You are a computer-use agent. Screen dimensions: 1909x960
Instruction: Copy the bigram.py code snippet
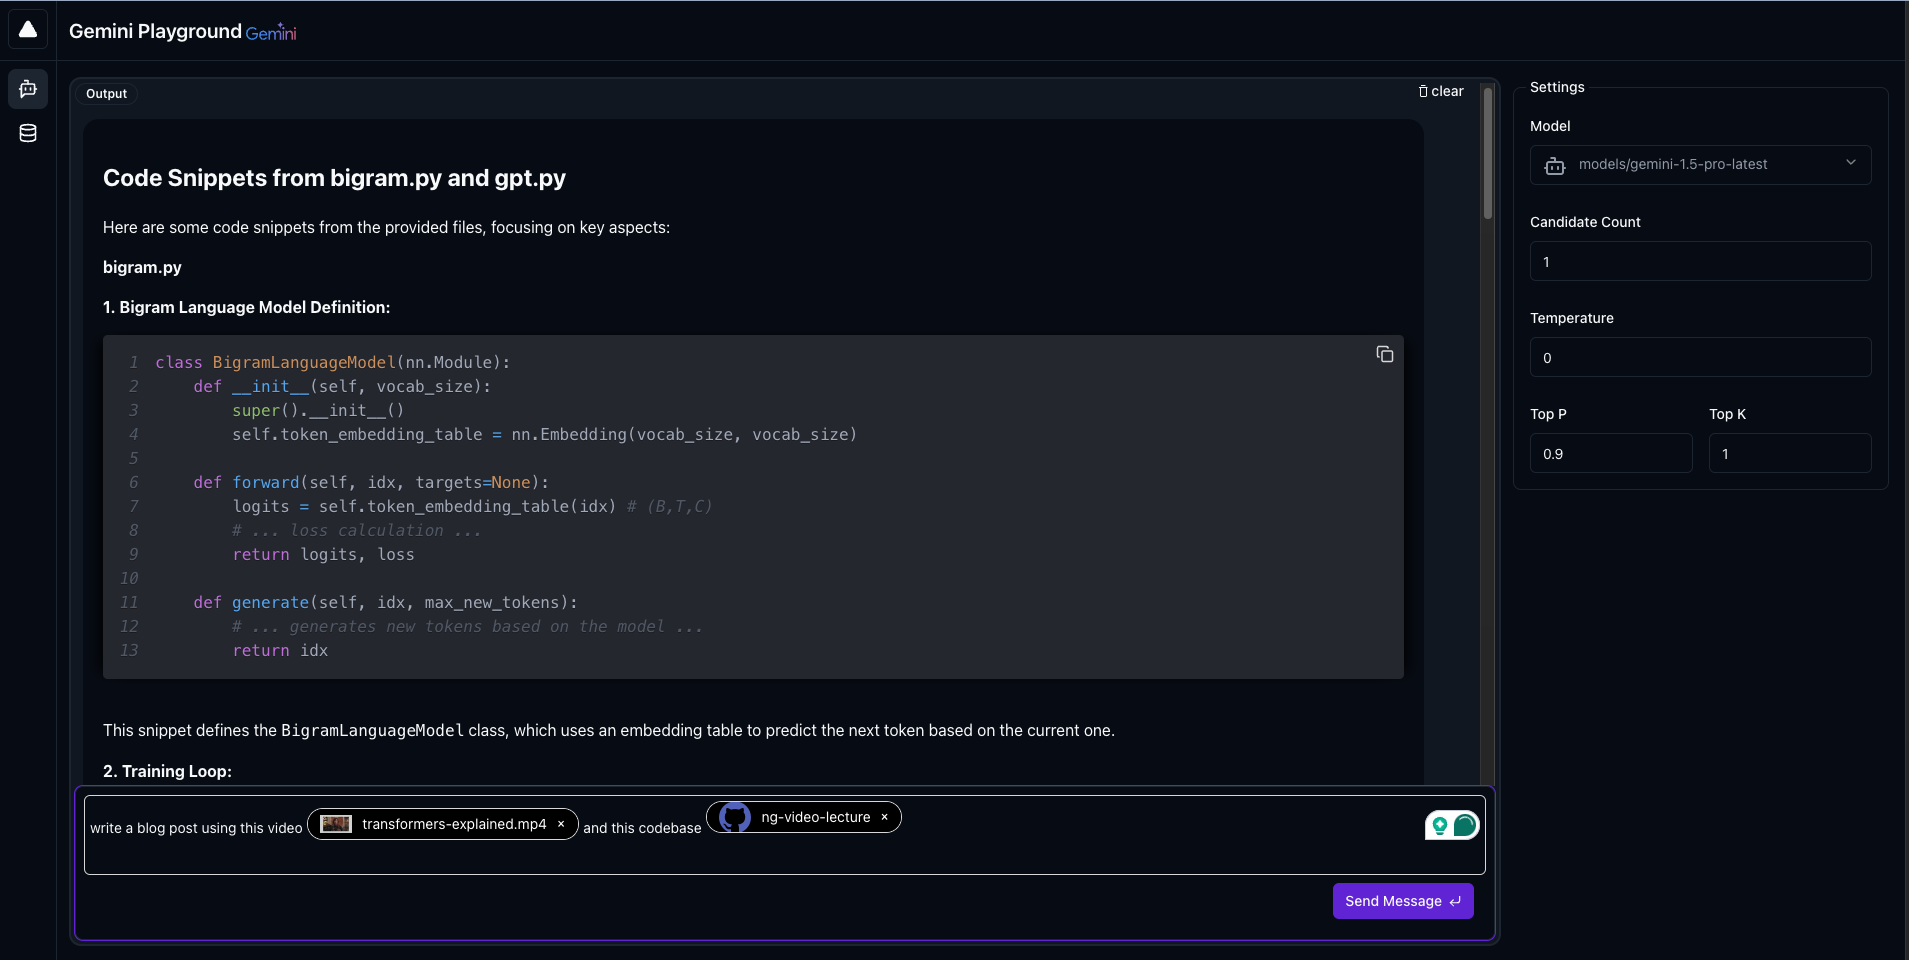1385,354
